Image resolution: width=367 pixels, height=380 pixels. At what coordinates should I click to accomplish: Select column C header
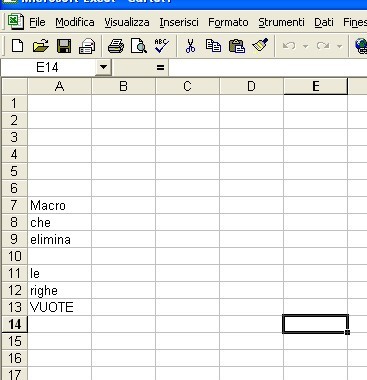[187, 86]
